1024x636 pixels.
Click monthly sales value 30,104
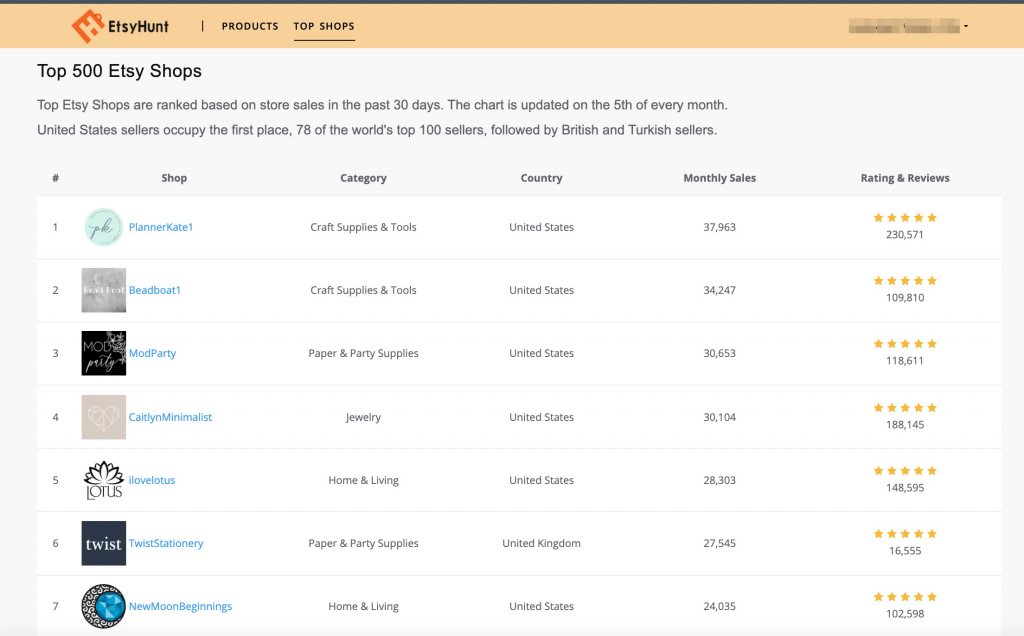(x=720, y=417)
